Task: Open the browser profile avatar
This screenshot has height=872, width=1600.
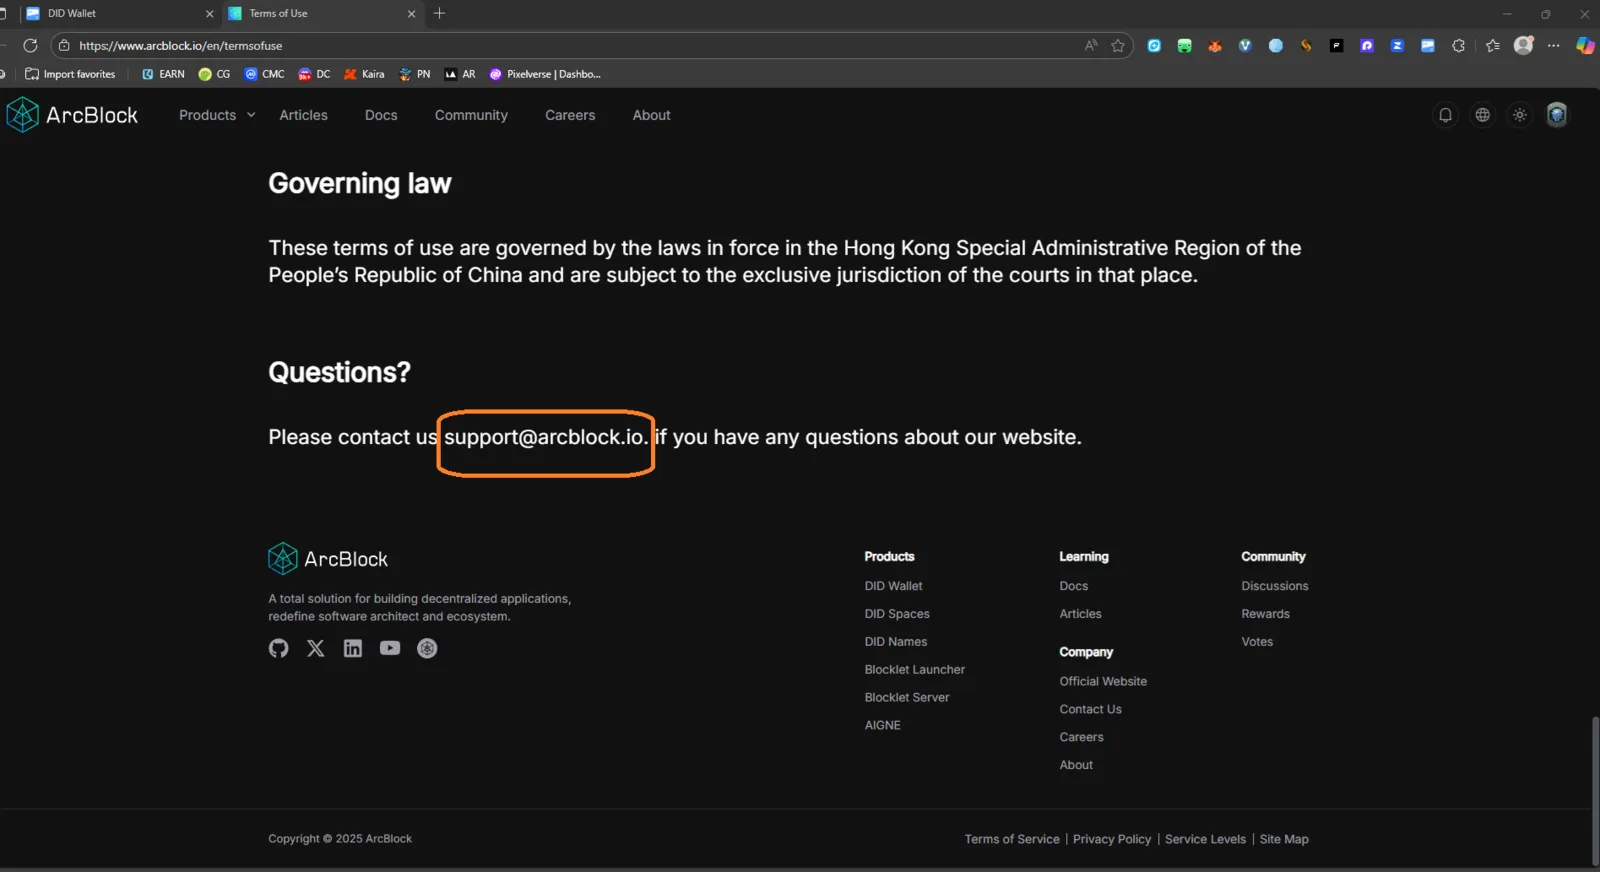Action: point(1524,45)
